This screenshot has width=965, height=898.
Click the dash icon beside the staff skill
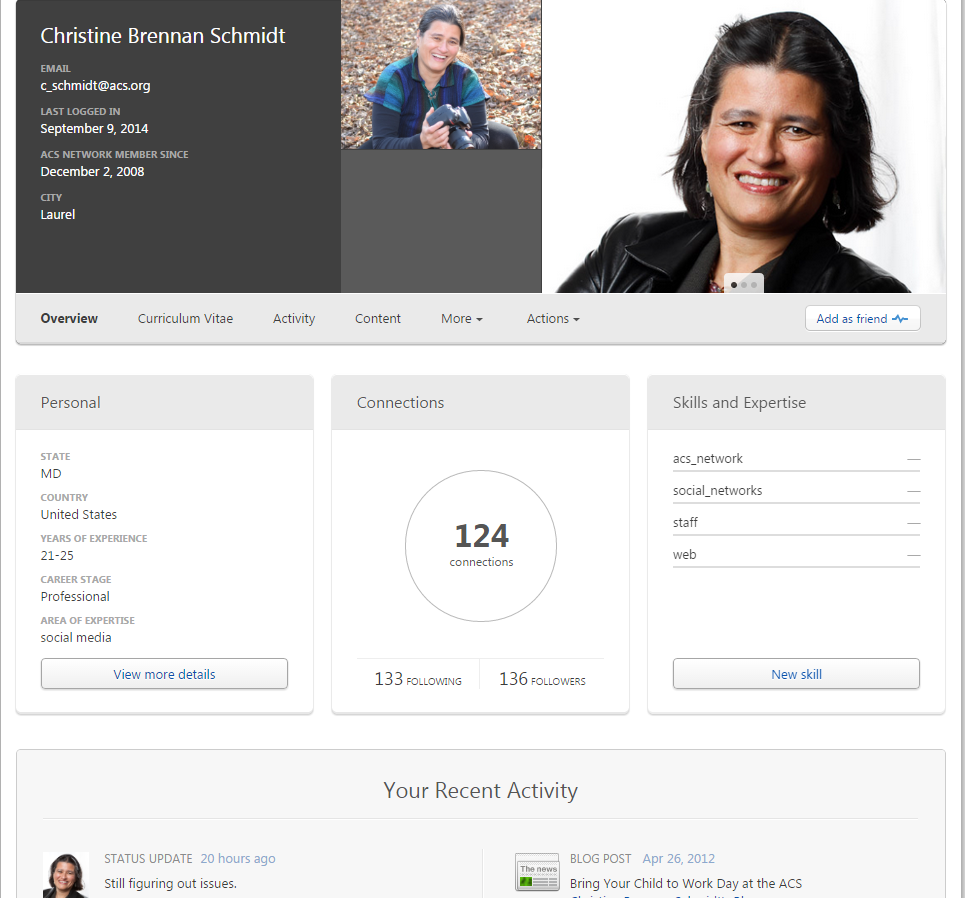click(x=913, y=523)
